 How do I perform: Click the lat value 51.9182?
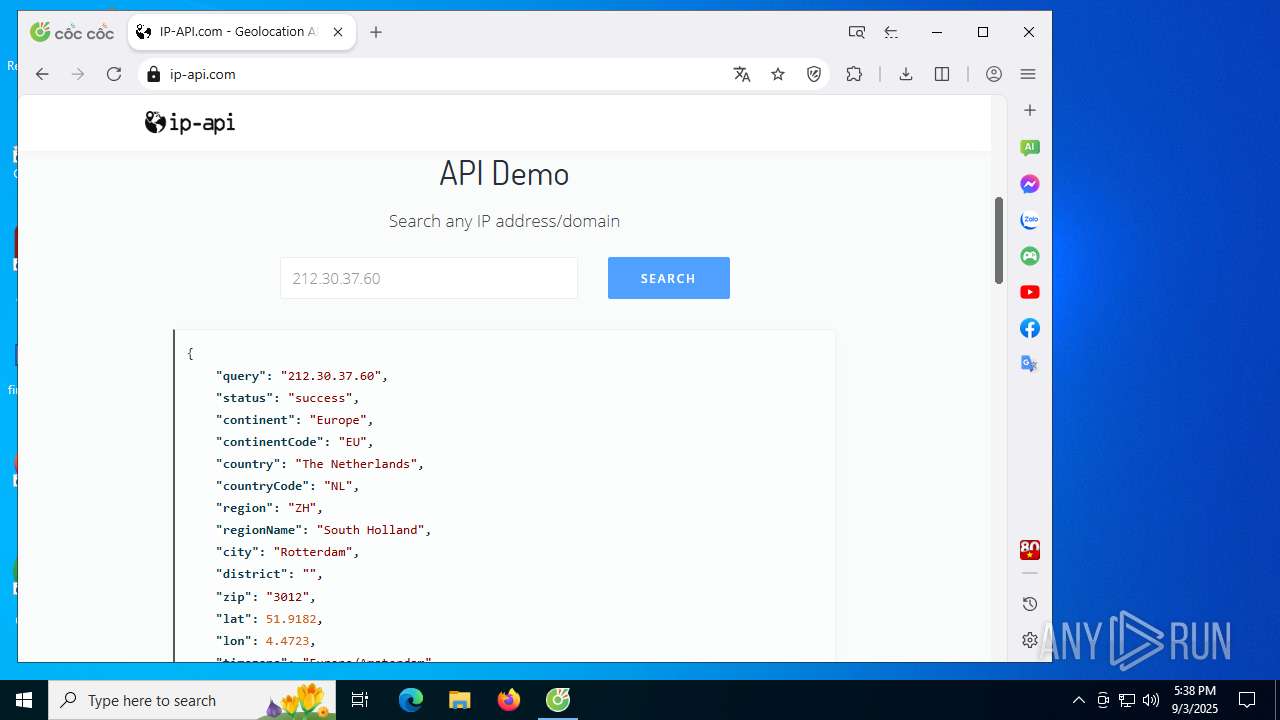tap(291, 619)
